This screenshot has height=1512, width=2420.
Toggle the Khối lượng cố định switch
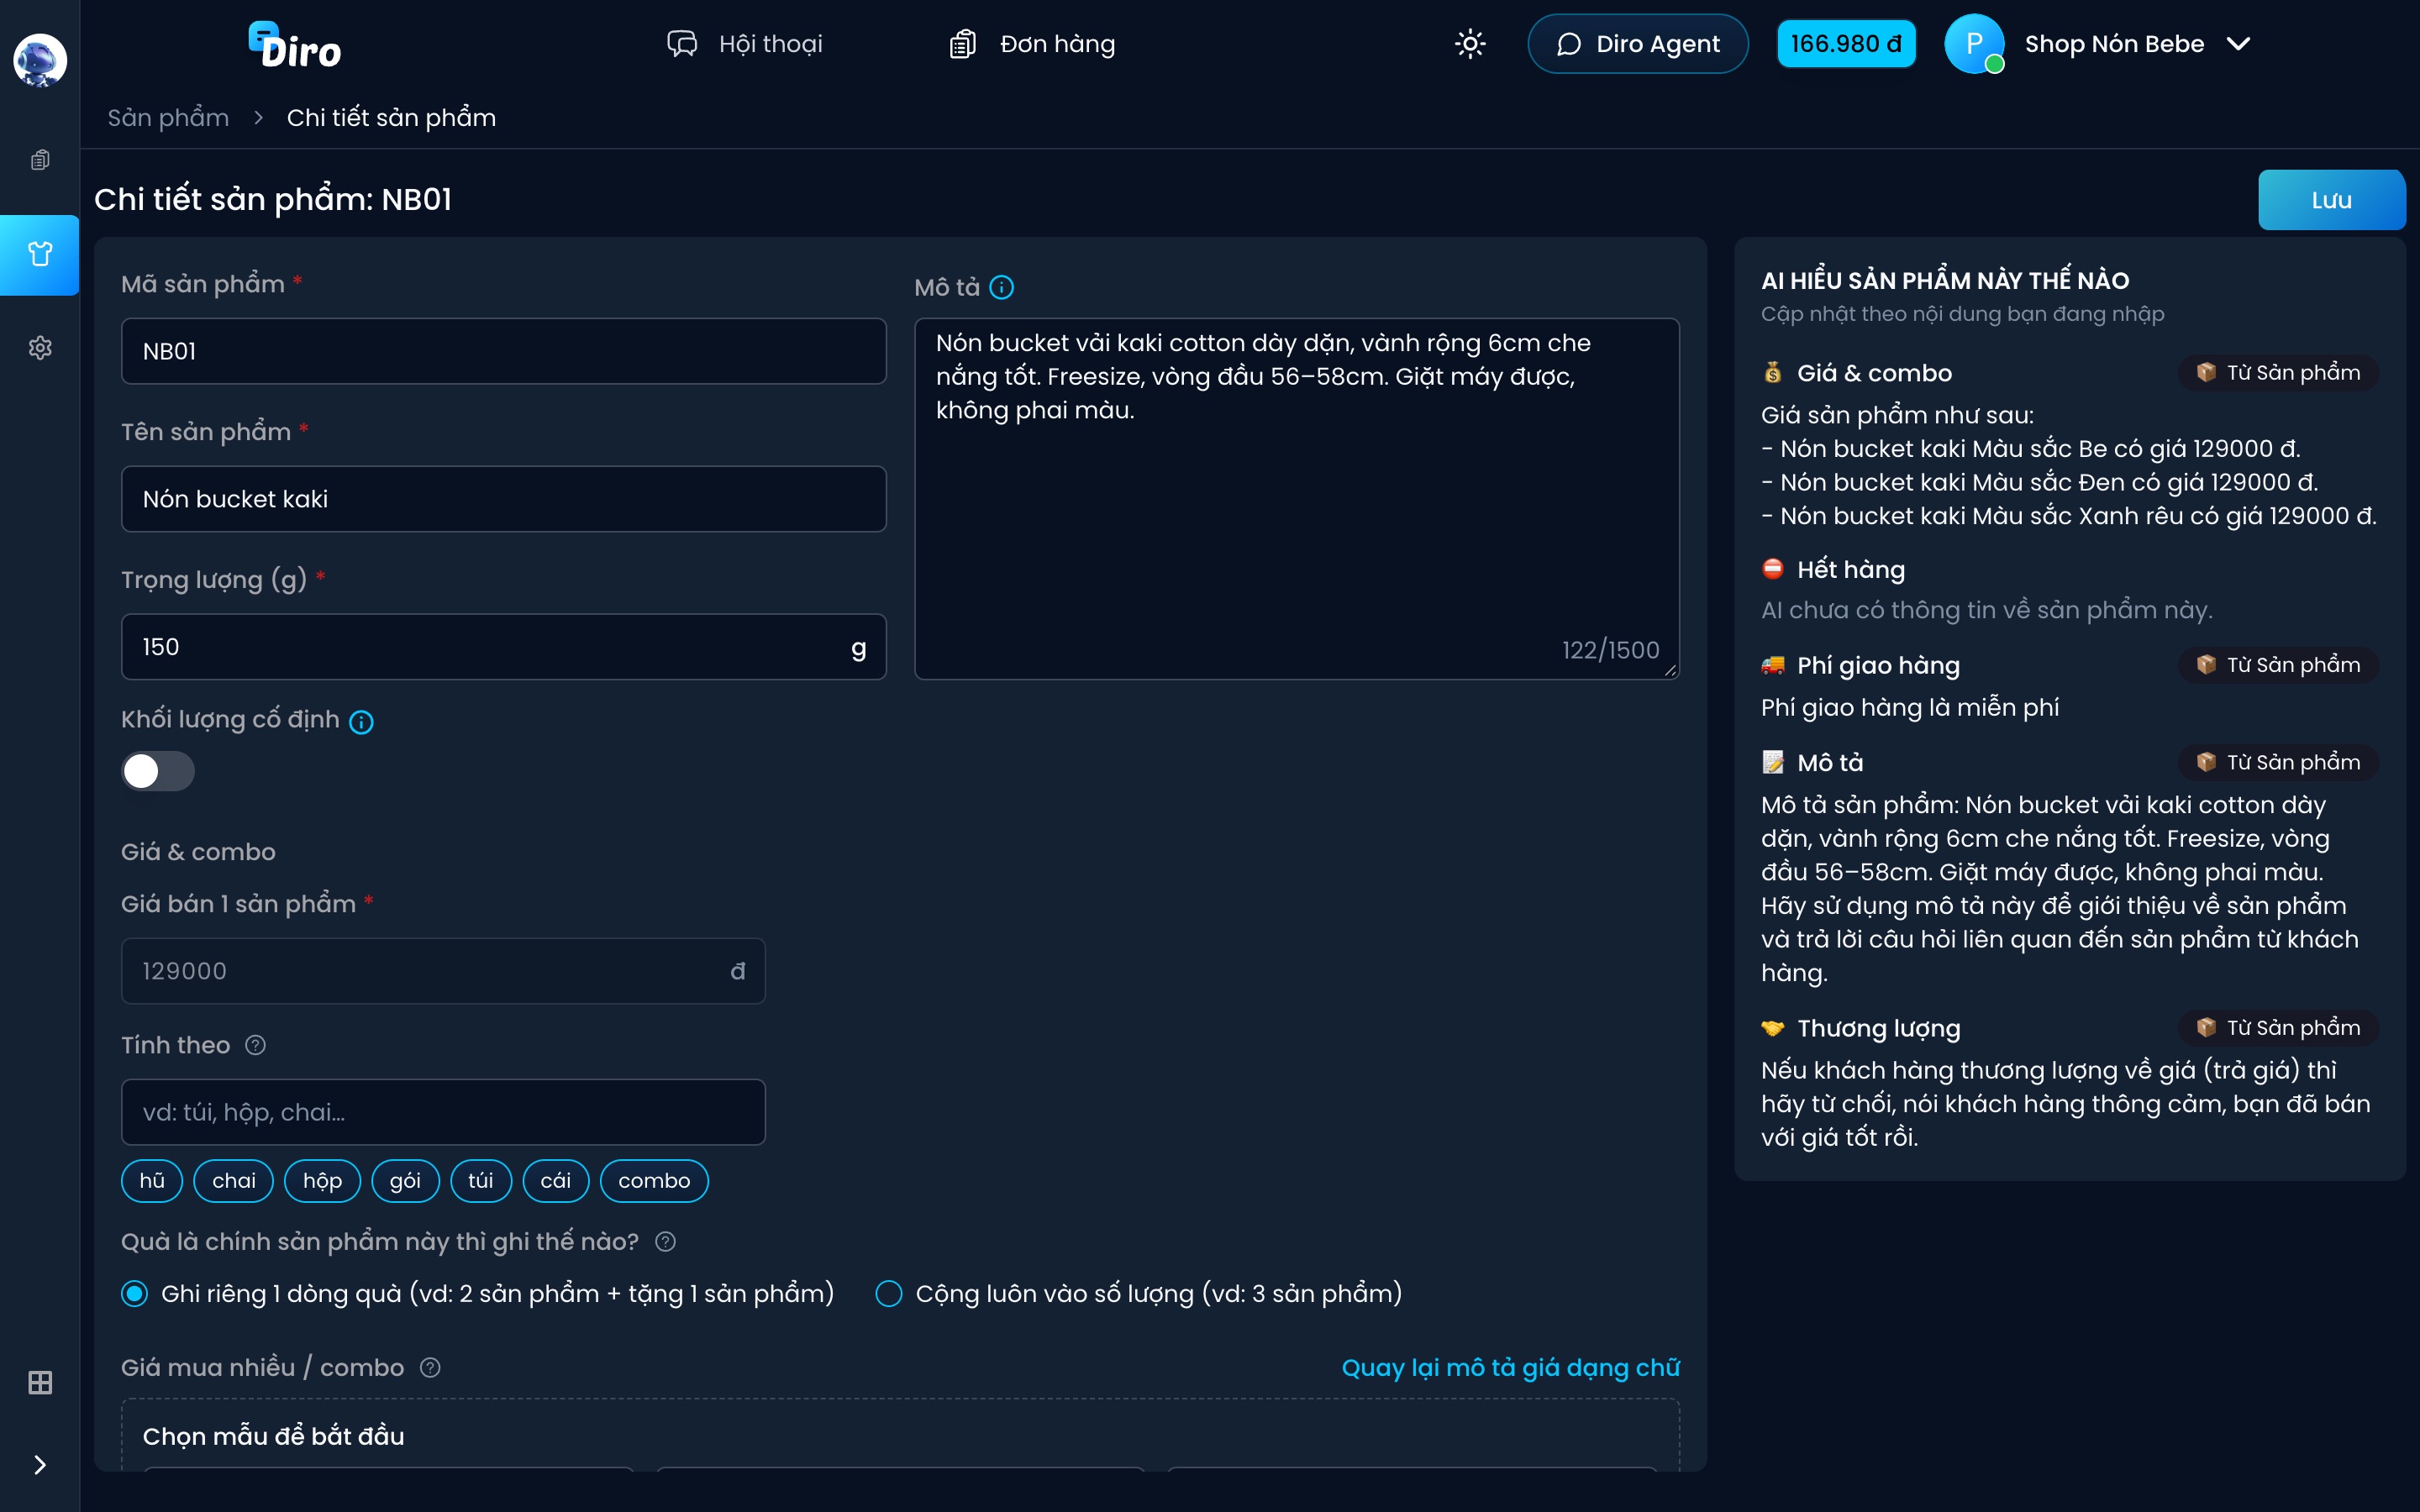point(158,771)
